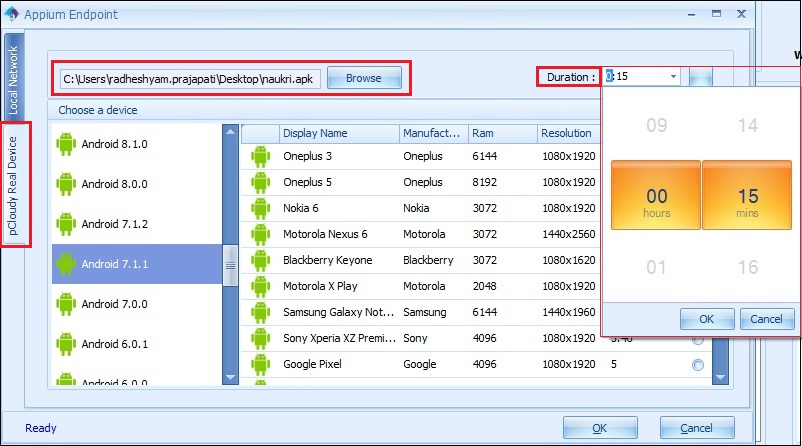Select 09 in the hours wheel
The width and height of the screenshot is (802, 446).
coord(657,125)
